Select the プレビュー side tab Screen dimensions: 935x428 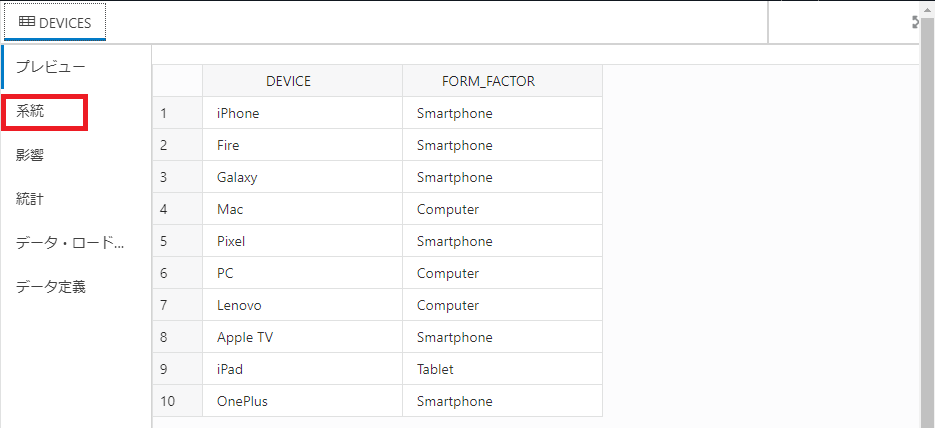point(50,67)
